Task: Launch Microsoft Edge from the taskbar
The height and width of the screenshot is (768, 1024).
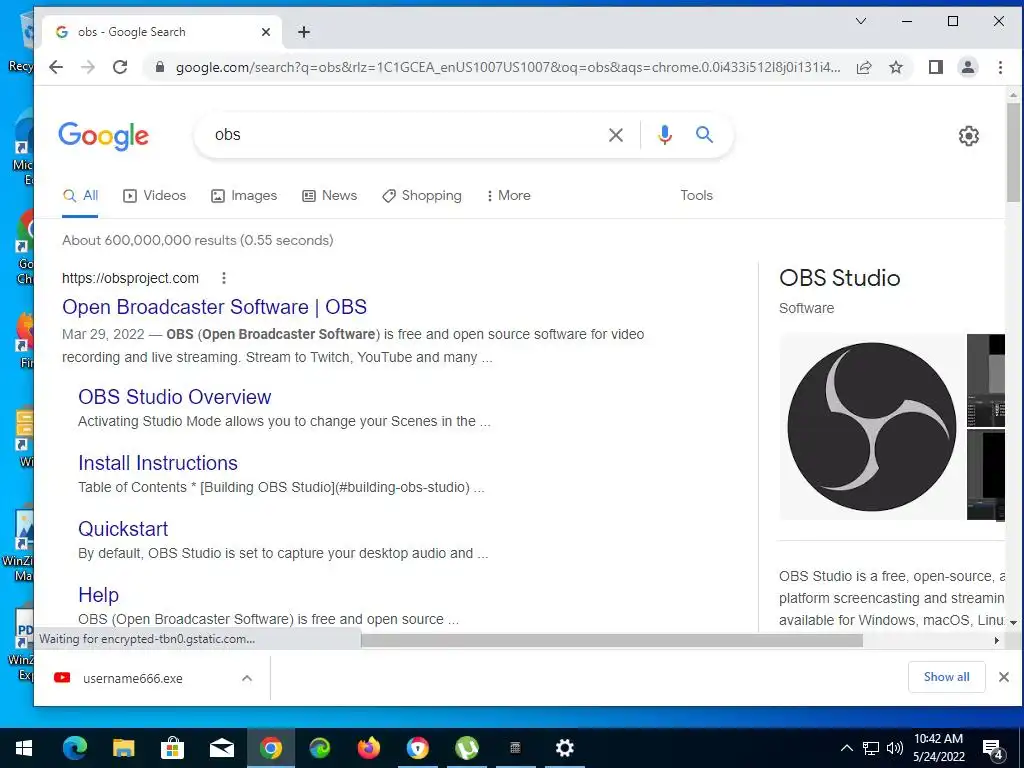Action: pos(74,748)
